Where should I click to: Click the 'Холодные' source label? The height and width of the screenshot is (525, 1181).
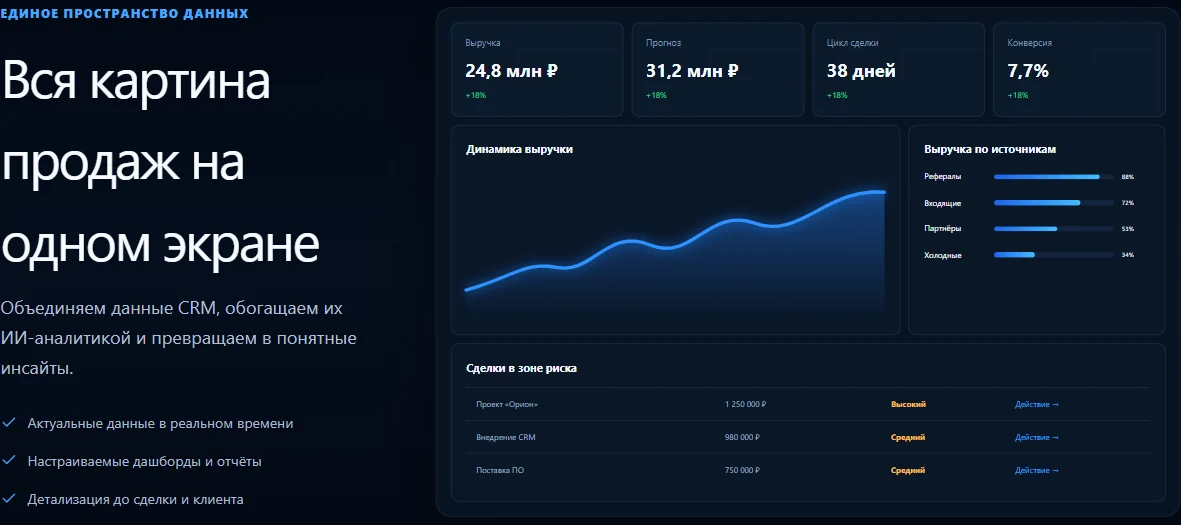(x=942, y=255)
